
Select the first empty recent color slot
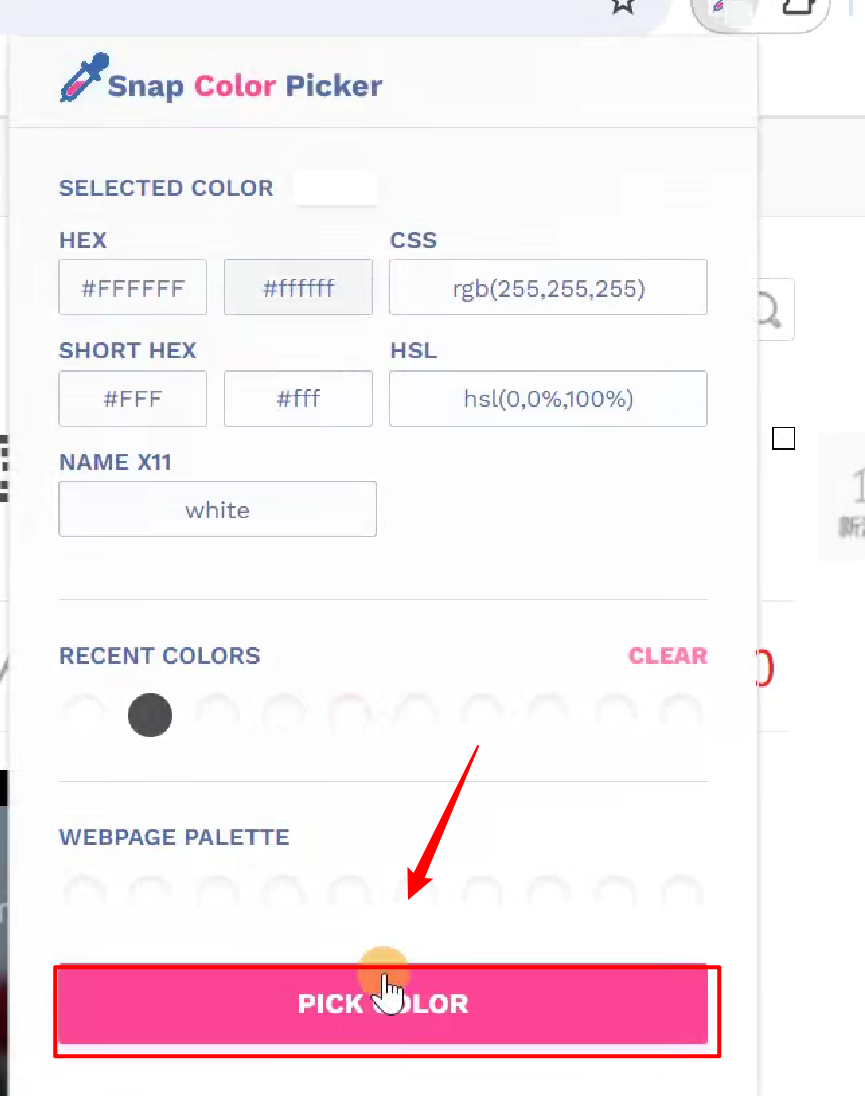[84, 716]
